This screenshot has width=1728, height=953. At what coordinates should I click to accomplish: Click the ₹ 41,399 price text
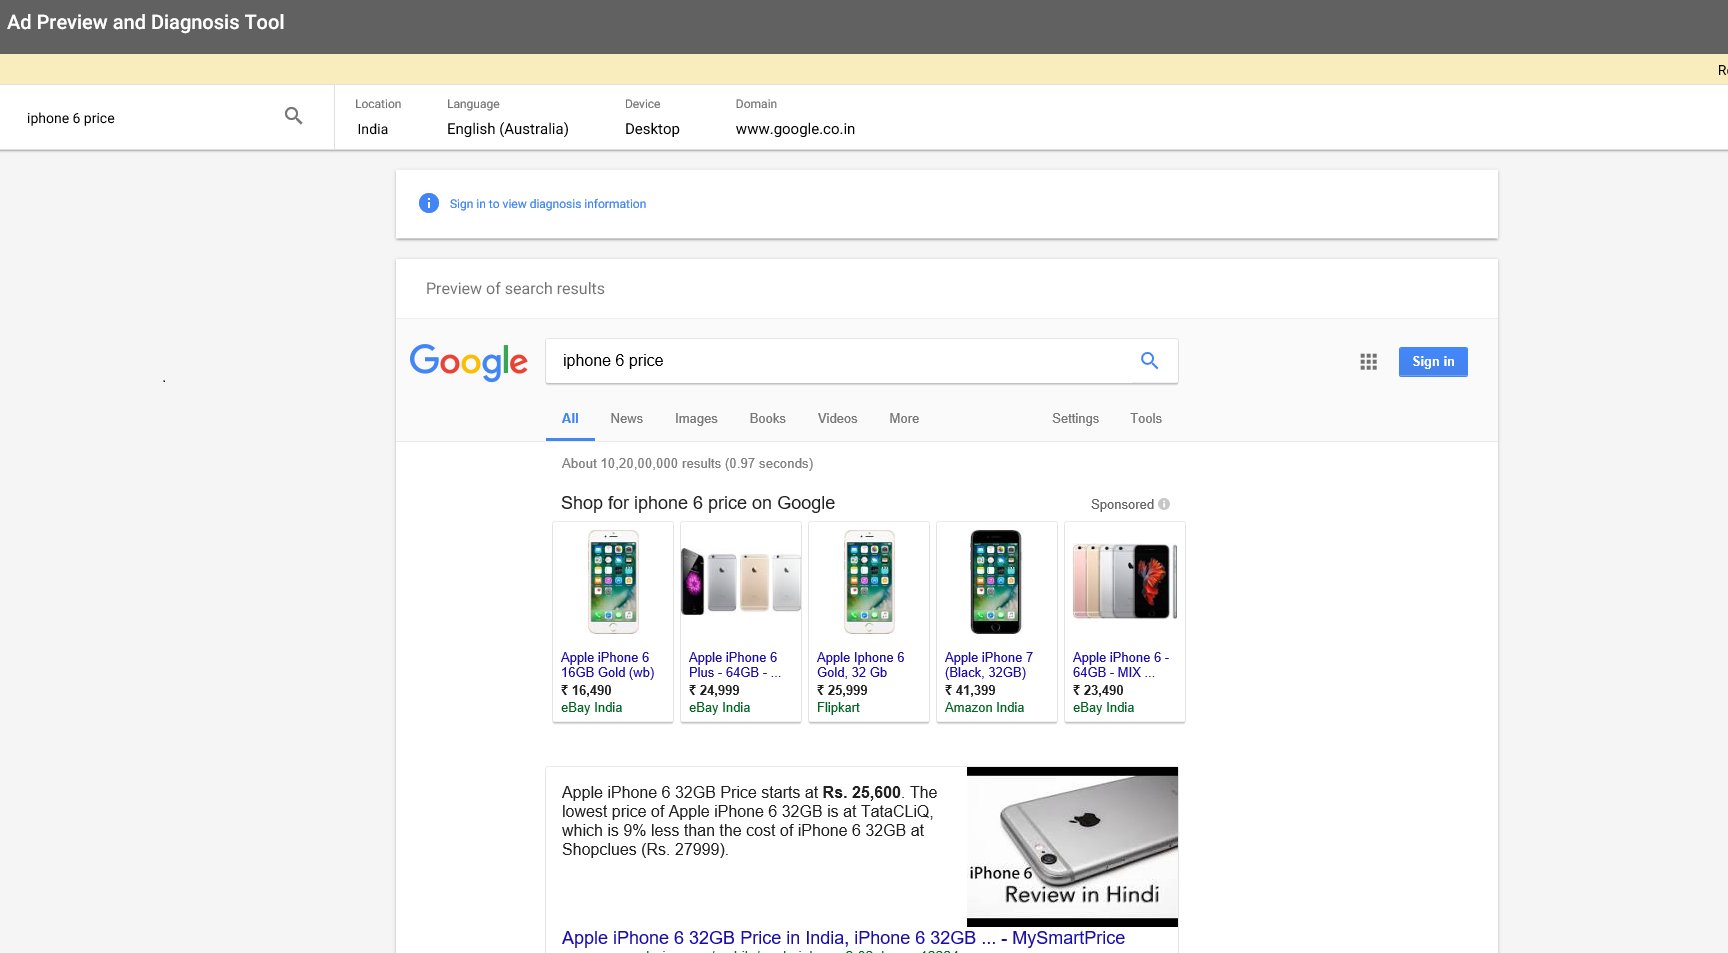click(970, 690)
